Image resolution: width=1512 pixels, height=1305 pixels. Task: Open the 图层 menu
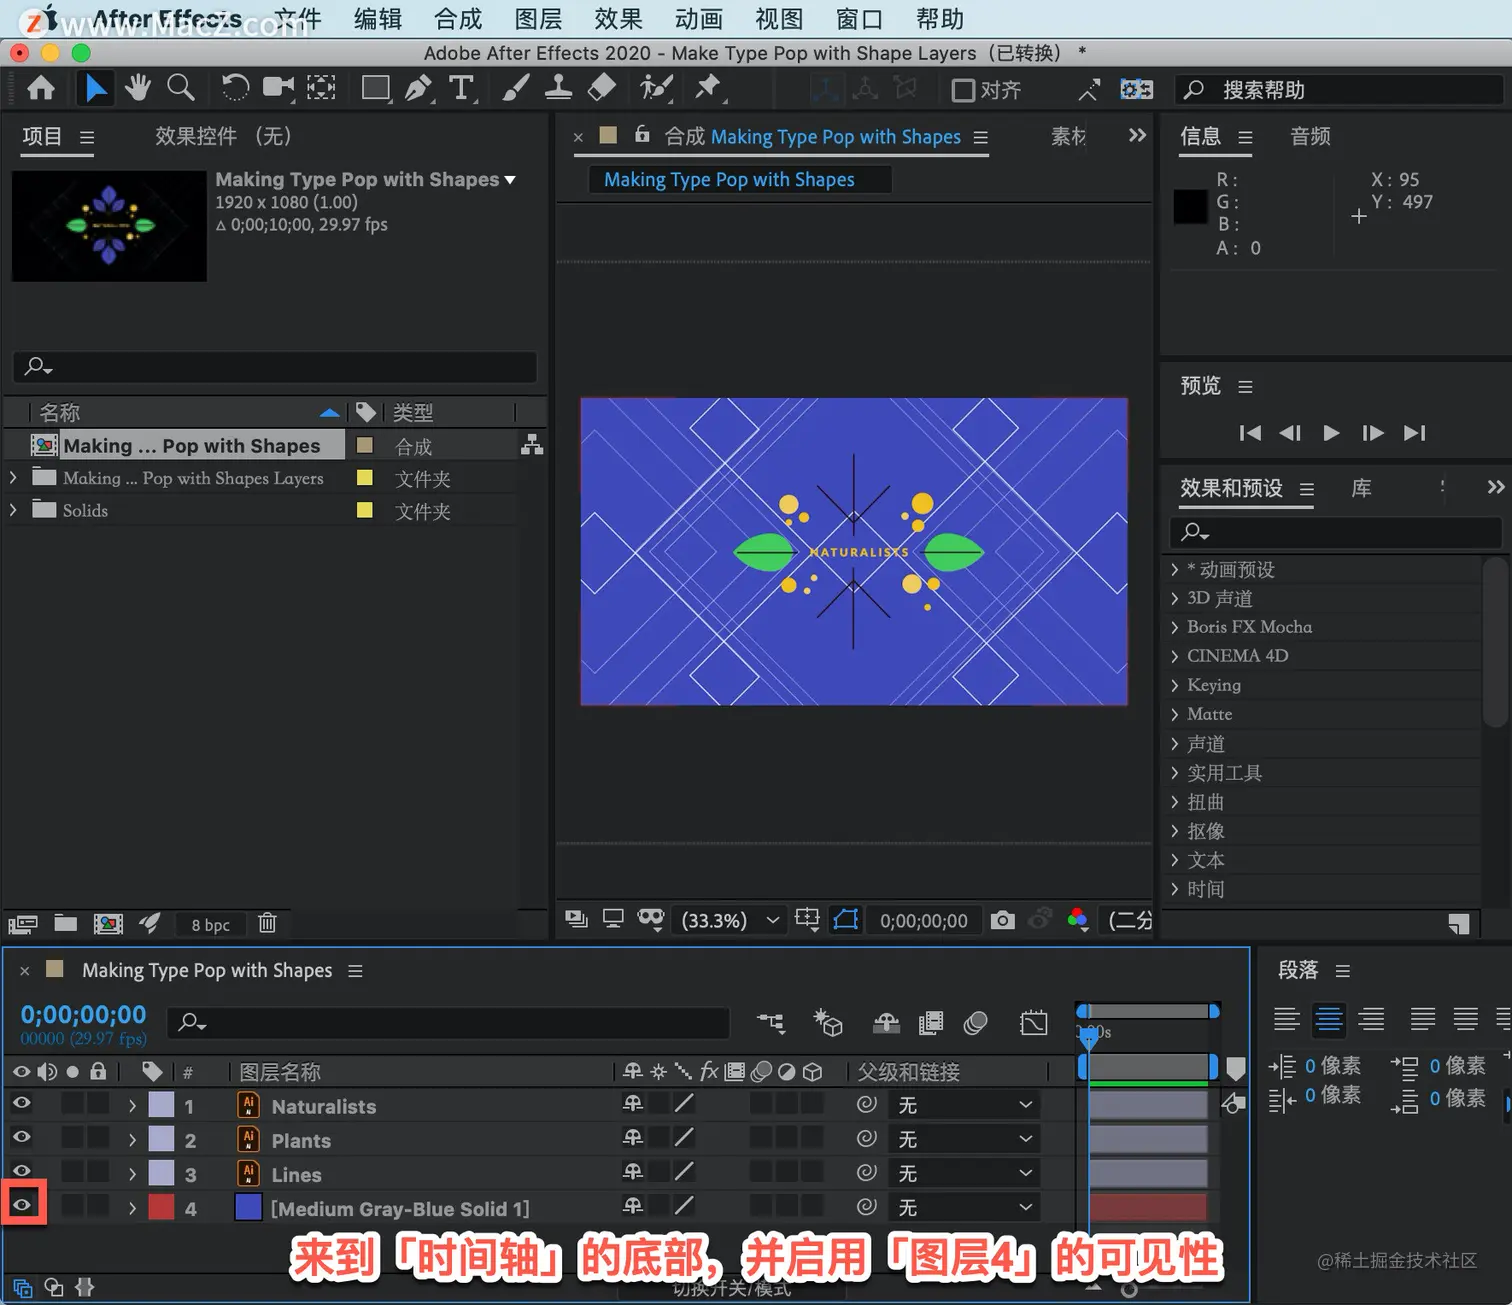[538, 19]
